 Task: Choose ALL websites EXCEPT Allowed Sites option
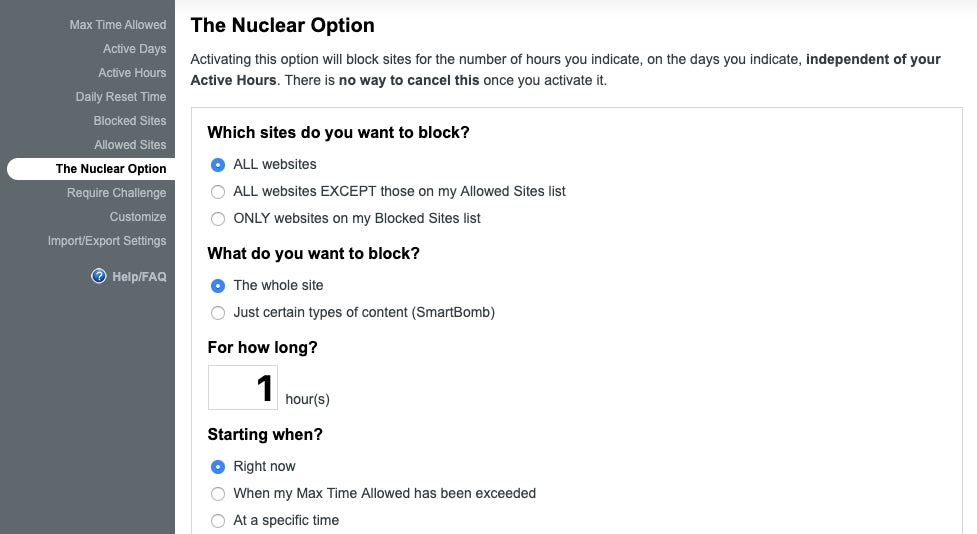(x=218, y=191)
